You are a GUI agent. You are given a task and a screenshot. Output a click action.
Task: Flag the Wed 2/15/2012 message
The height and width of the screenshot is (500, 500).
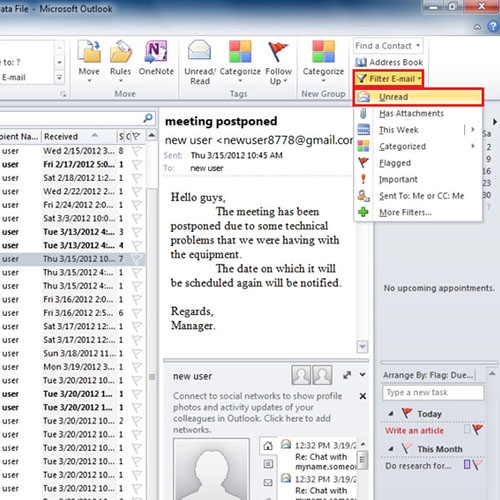(x=136, y=151)
